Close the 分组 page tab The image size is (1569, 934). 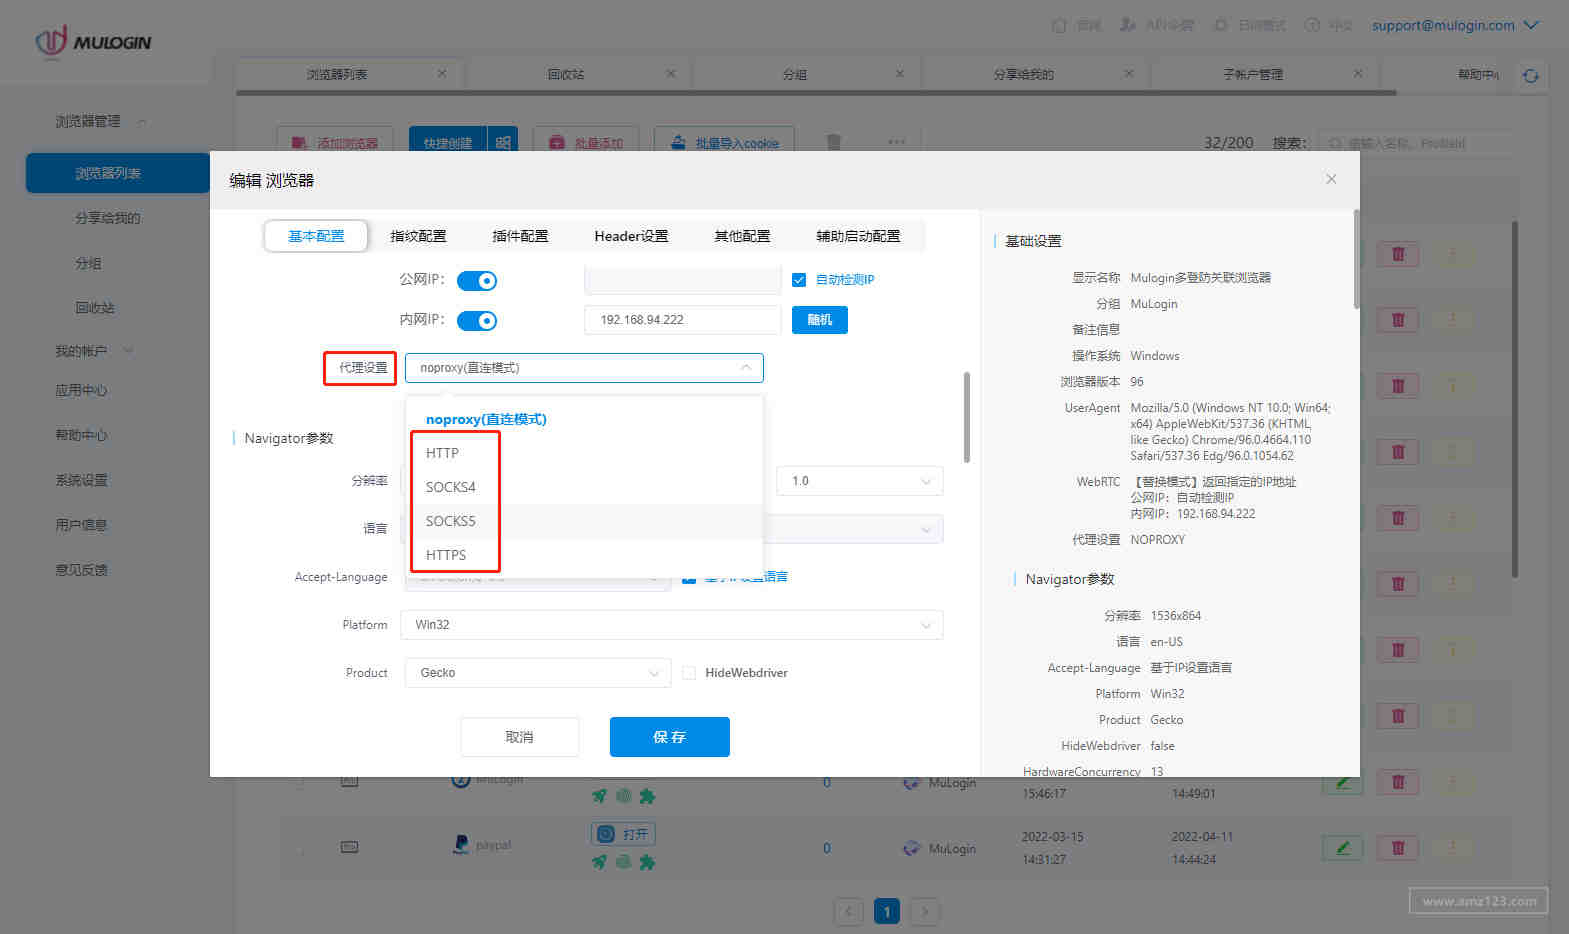click(900, 74)
